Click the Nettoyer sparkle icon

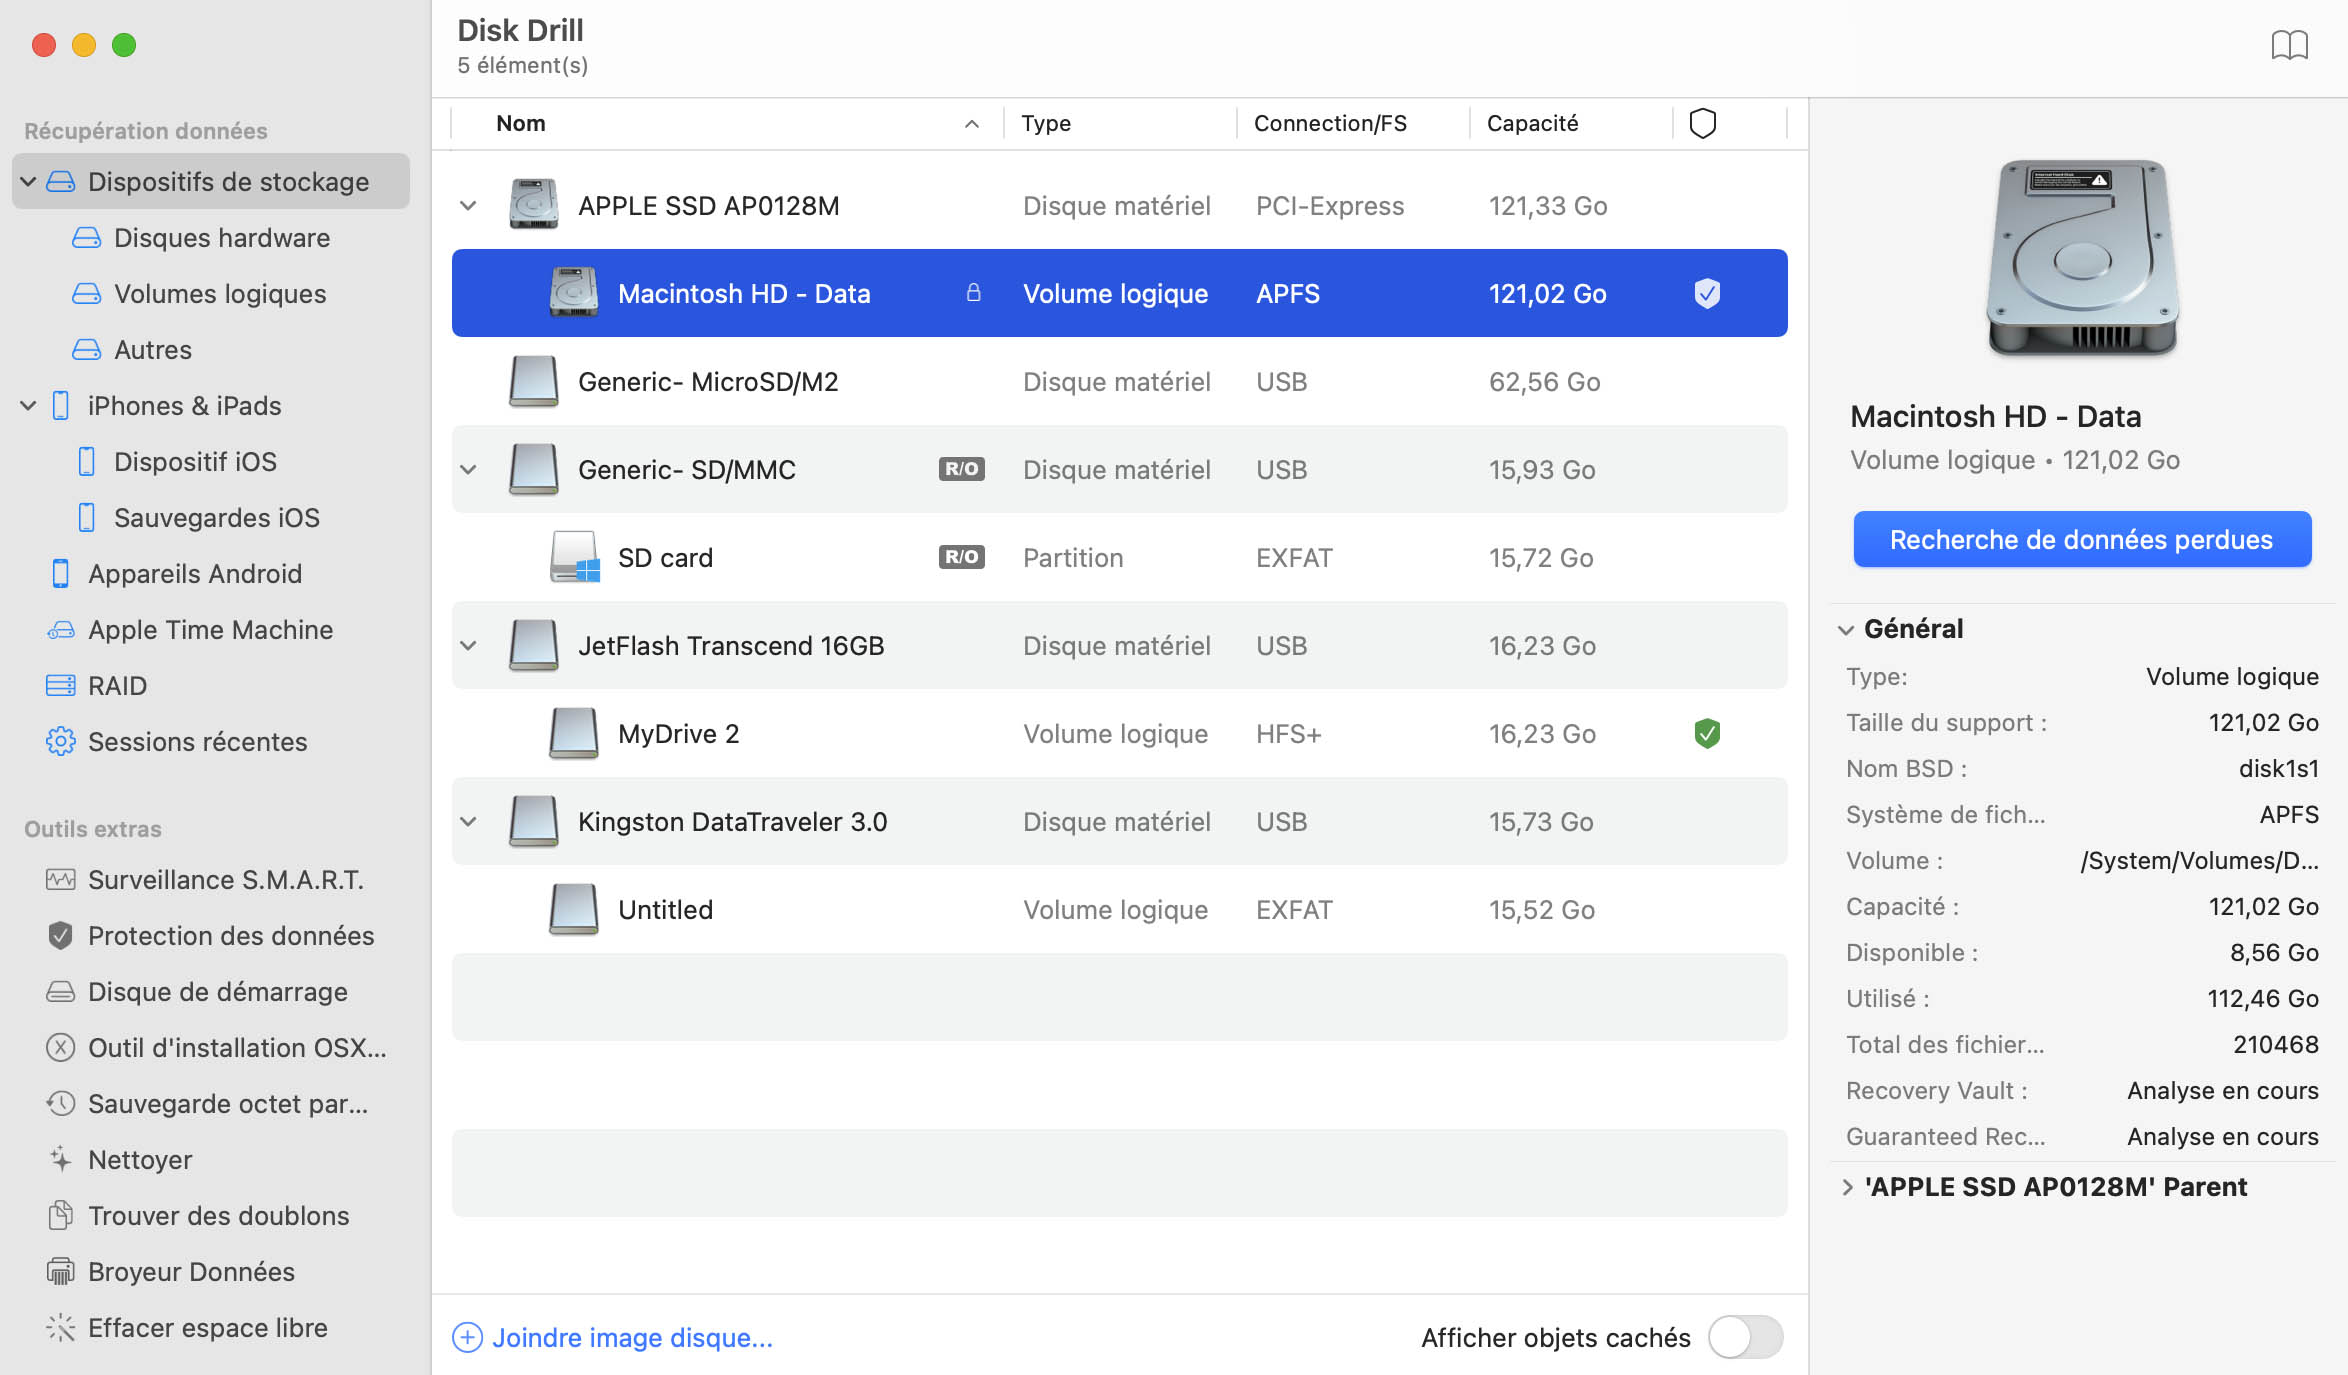coord(60,1160)
